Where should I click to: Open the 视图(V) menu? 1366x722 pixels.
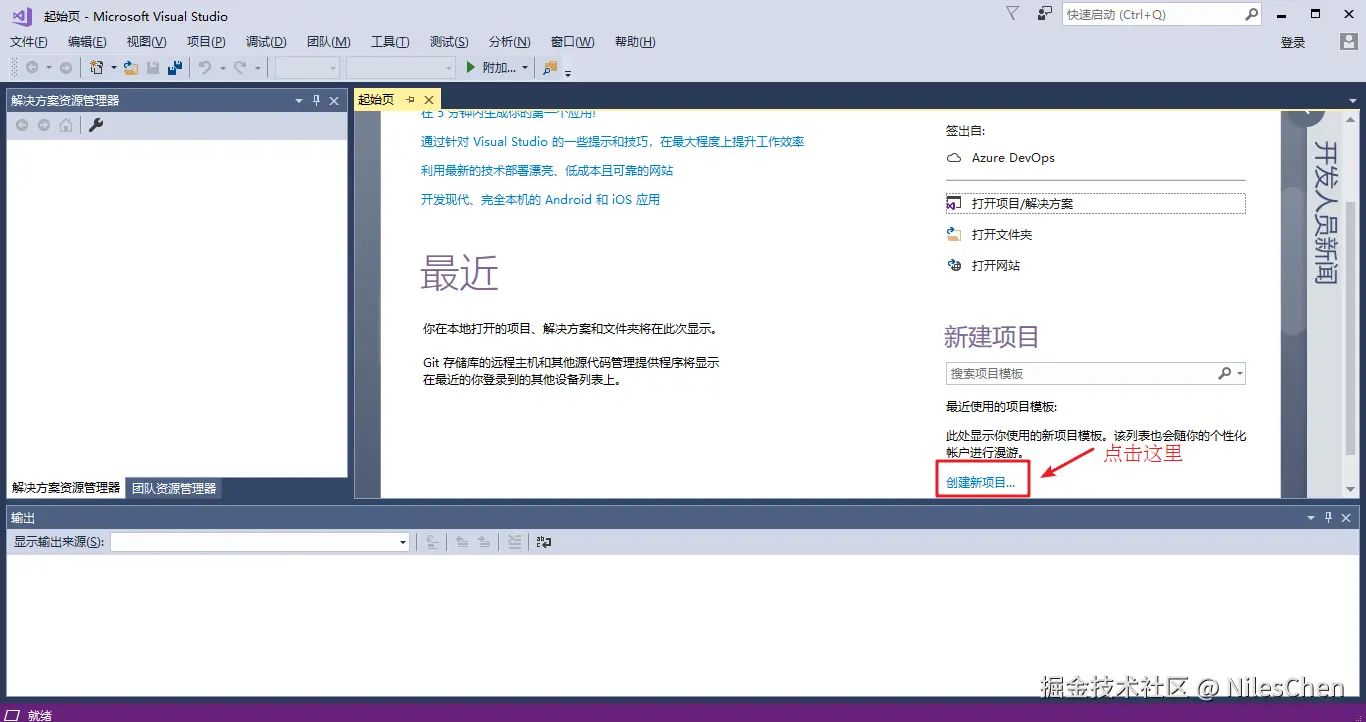click(147, 42)
